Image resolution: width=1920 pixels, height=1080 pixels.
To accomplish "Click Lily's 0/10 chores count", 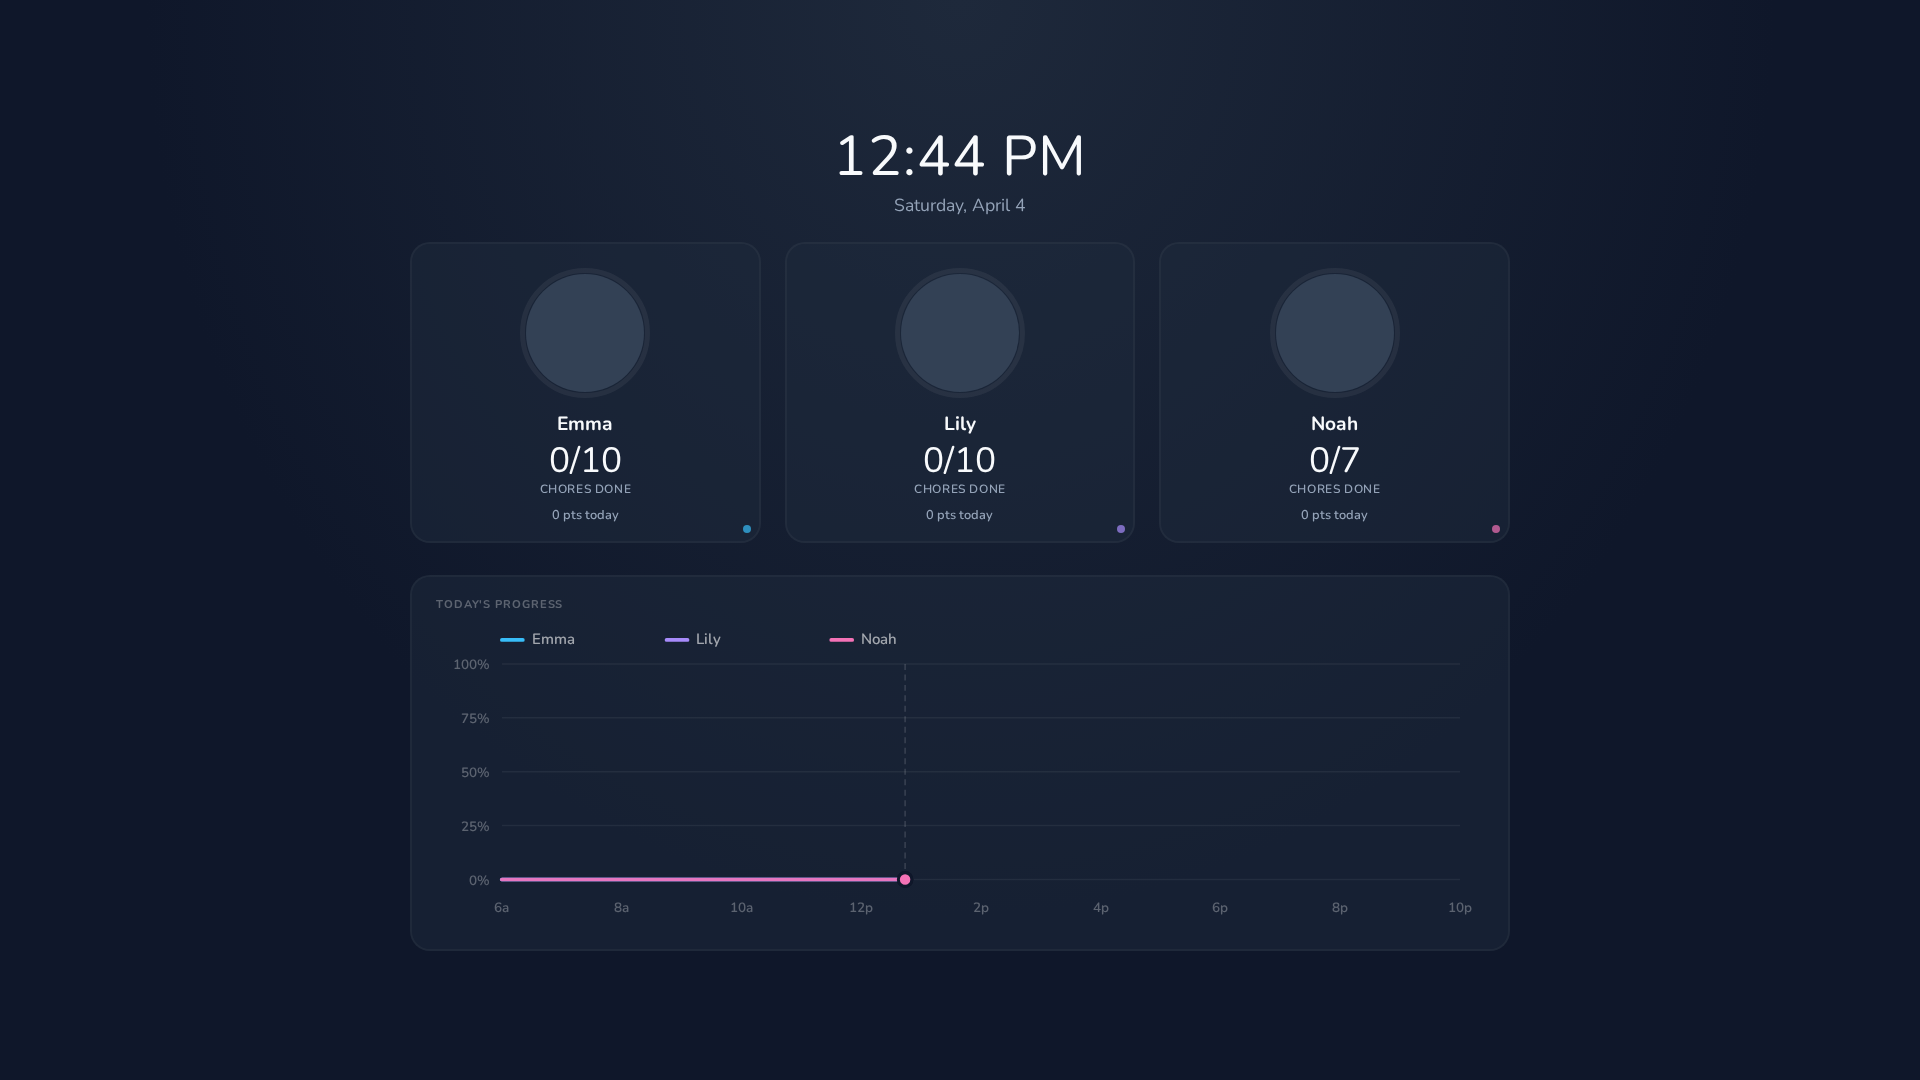I will (960, 460).
